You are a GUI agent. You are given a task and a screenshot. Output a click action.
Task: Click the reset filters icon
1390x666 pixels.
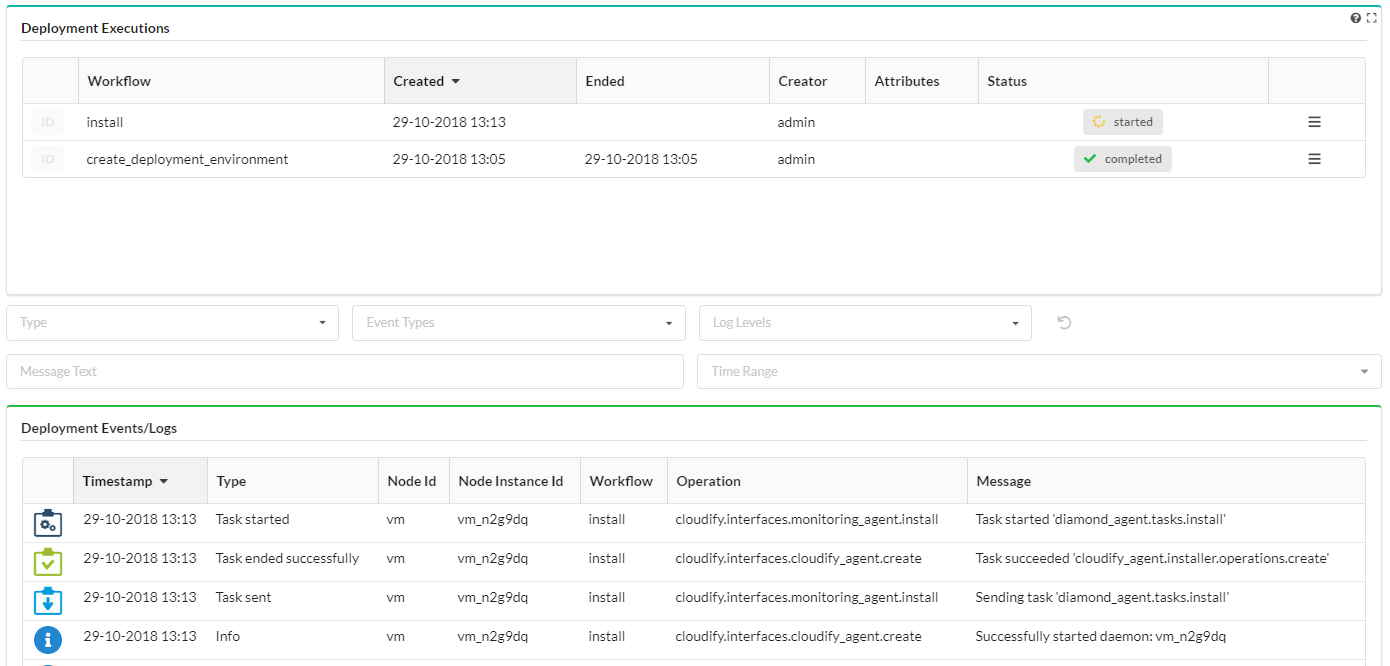[x=1064, y=323]
